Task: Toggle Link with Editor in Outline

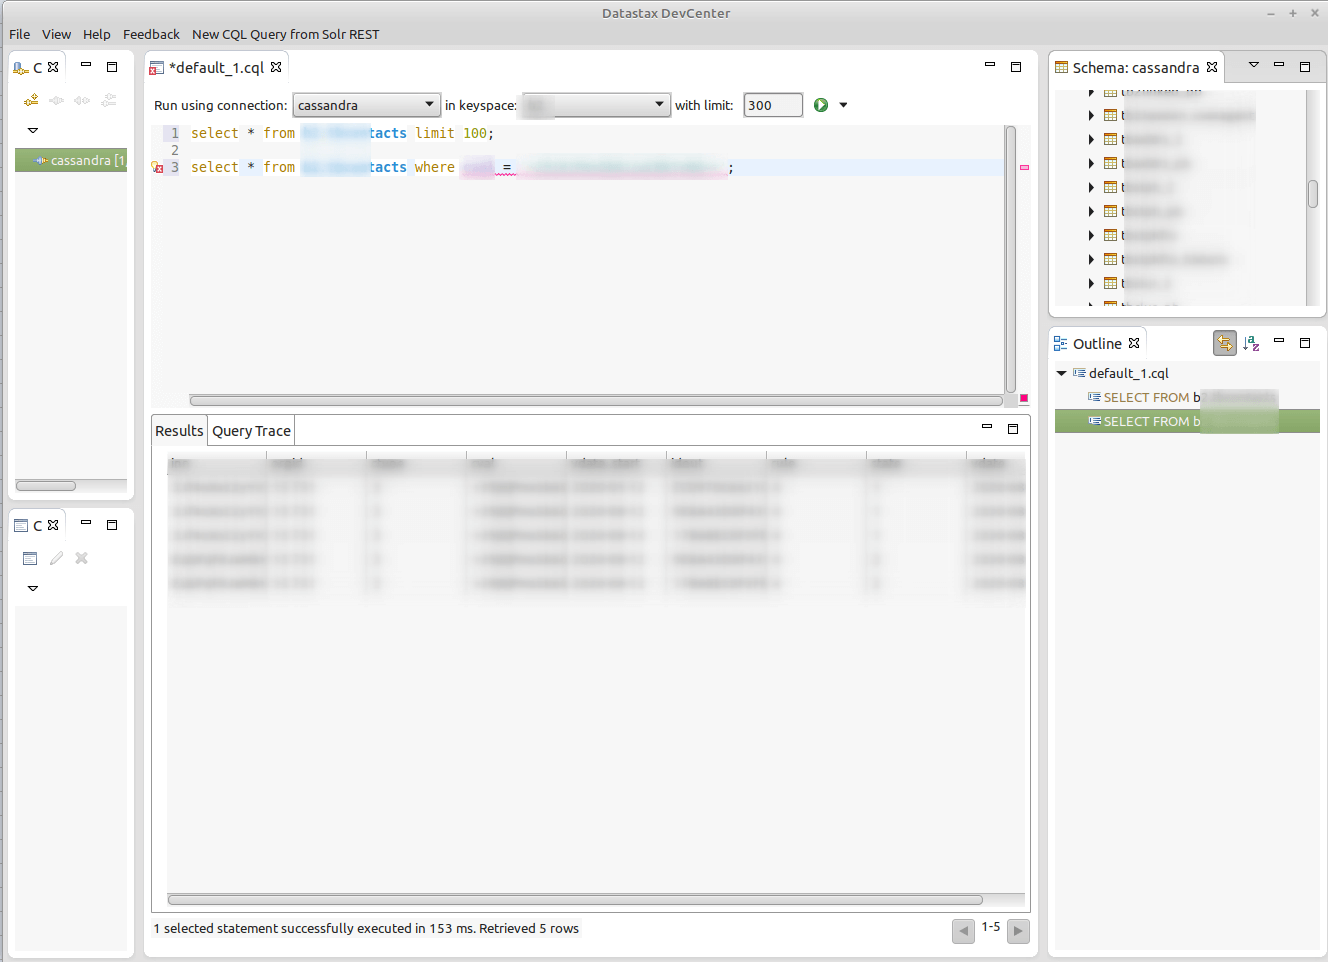Action: 1225,343
